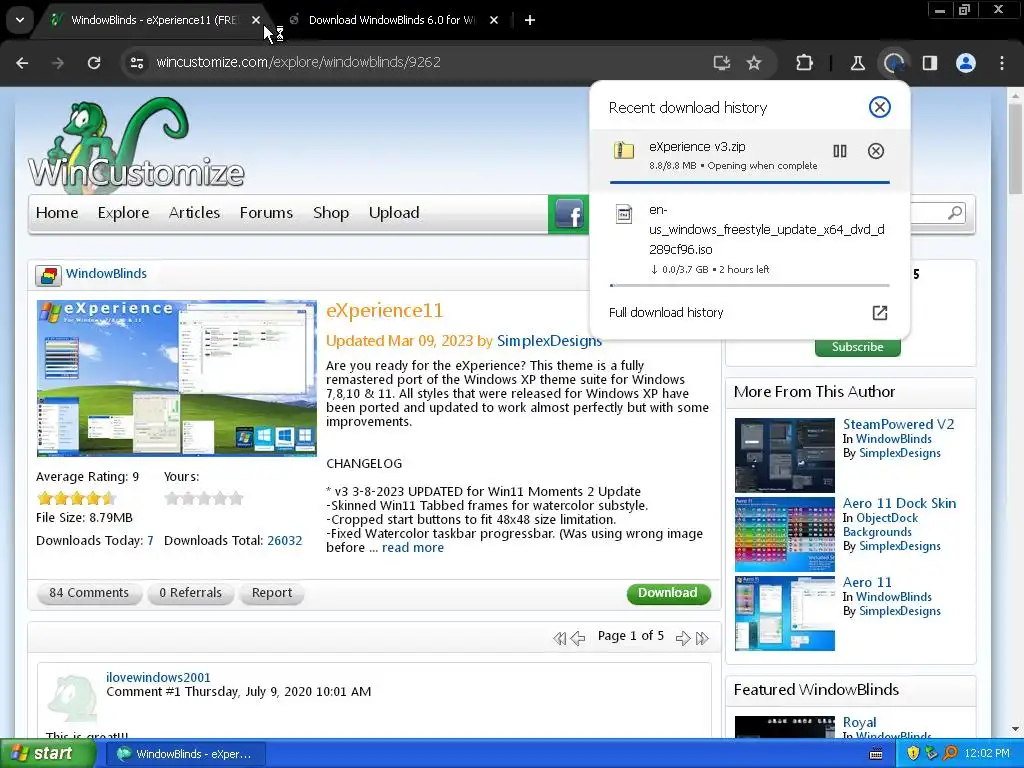
Task: Cancel the eXperience v3.zip download
Action: [x=876, y=152]
